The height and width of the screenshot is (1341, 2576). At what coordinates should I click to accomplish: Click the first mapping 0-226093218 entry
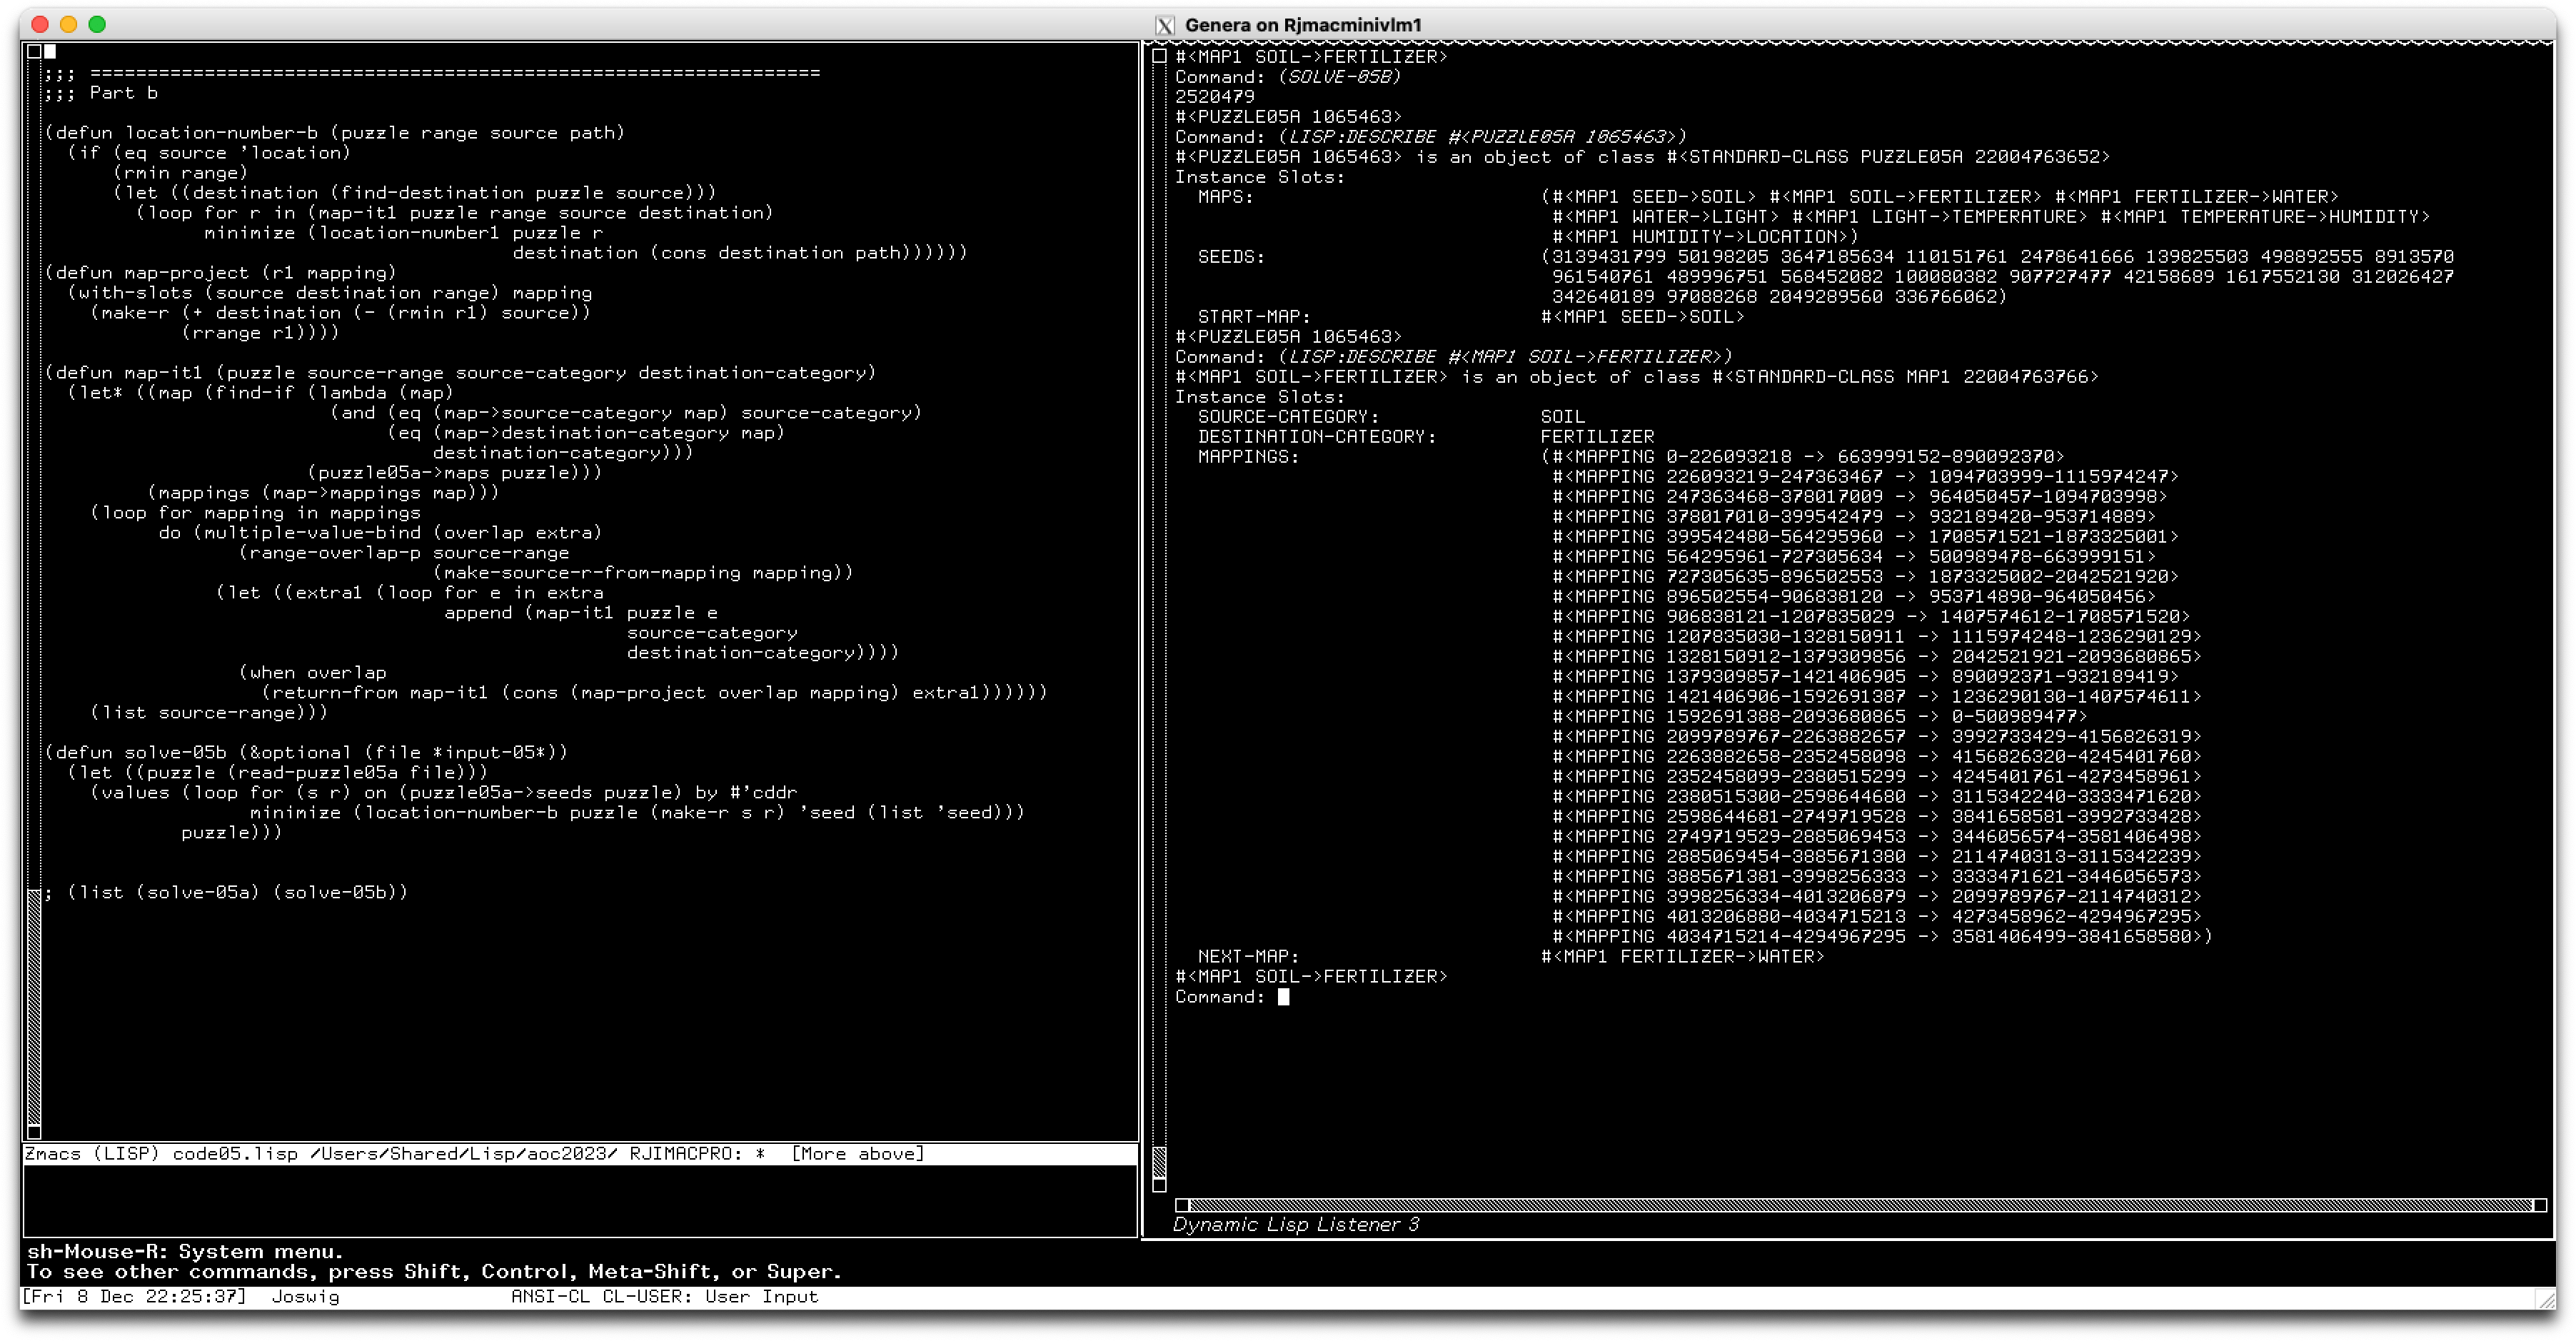point(1808,457)
